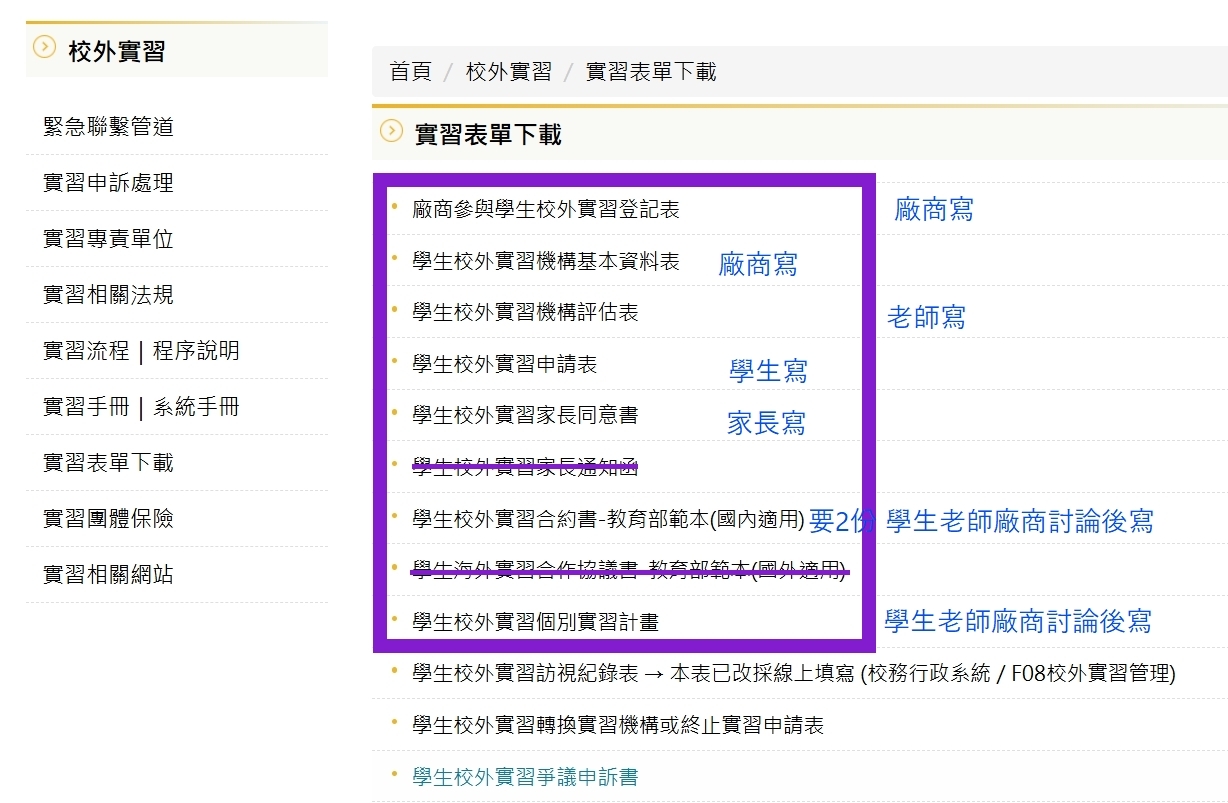Open 學生校外實習轉換實習機構或終止實習申請表
Viewport: 1228px width, 803px height.
click(x=617, y=725)
